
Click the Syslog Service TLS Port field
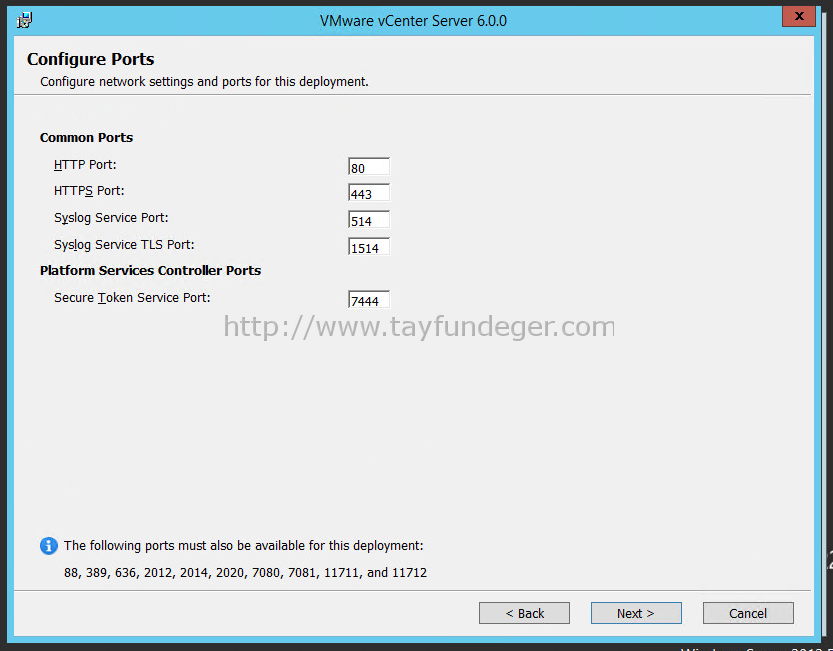pyautogui.click(x=369, y=247)
